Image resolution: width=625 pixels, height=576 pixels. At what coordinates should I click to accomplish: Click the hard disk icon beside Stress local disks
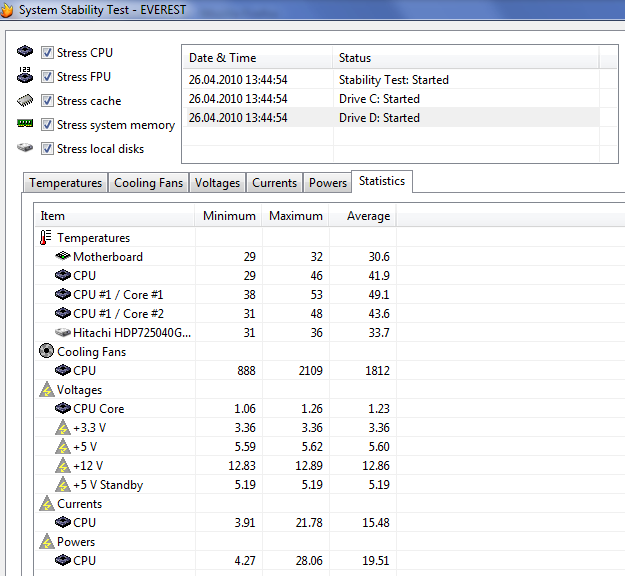[x=25, y=147]
